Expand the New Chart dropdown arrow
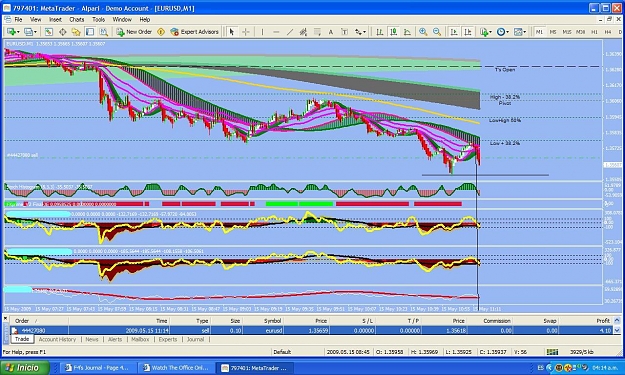The image size is (625, 375). [18, 32]
